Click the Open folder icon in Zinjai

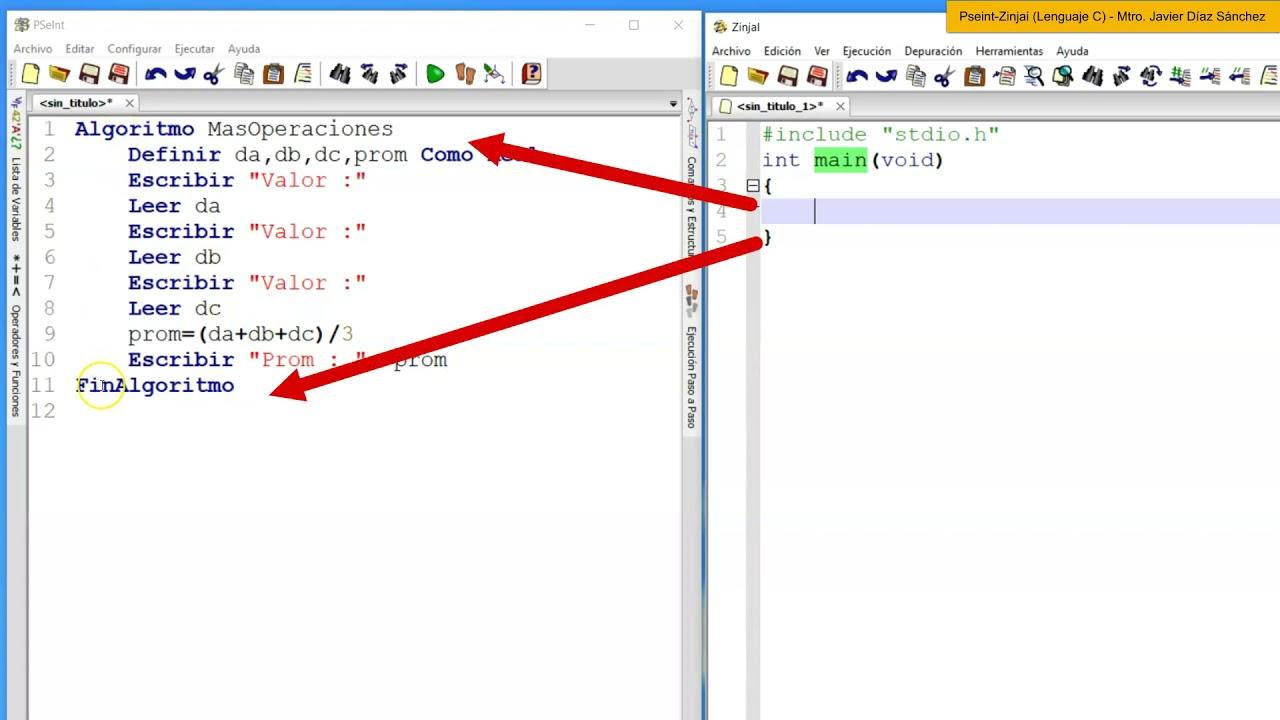tap(758, 77)
